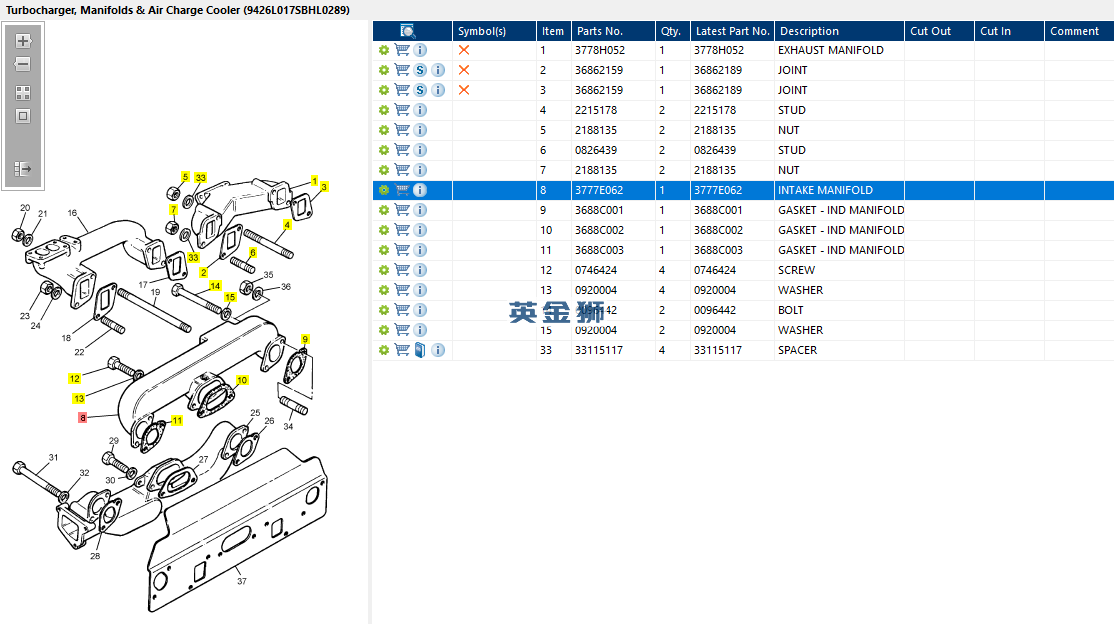
Task: Open info for EXHAUST MANIFOLD row
Action: tap(420, 50)
